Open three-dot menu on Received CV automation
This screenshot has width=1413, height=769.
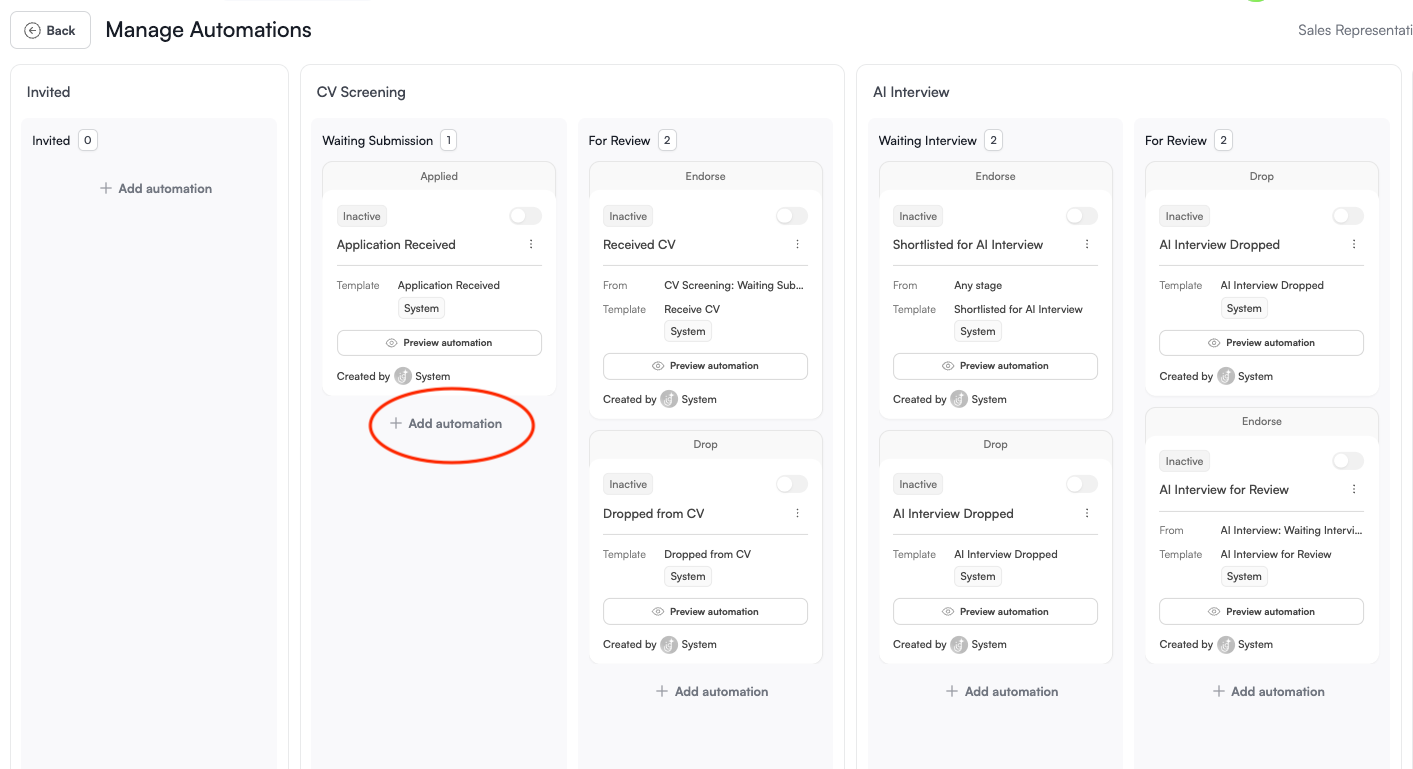coord(797,244)
